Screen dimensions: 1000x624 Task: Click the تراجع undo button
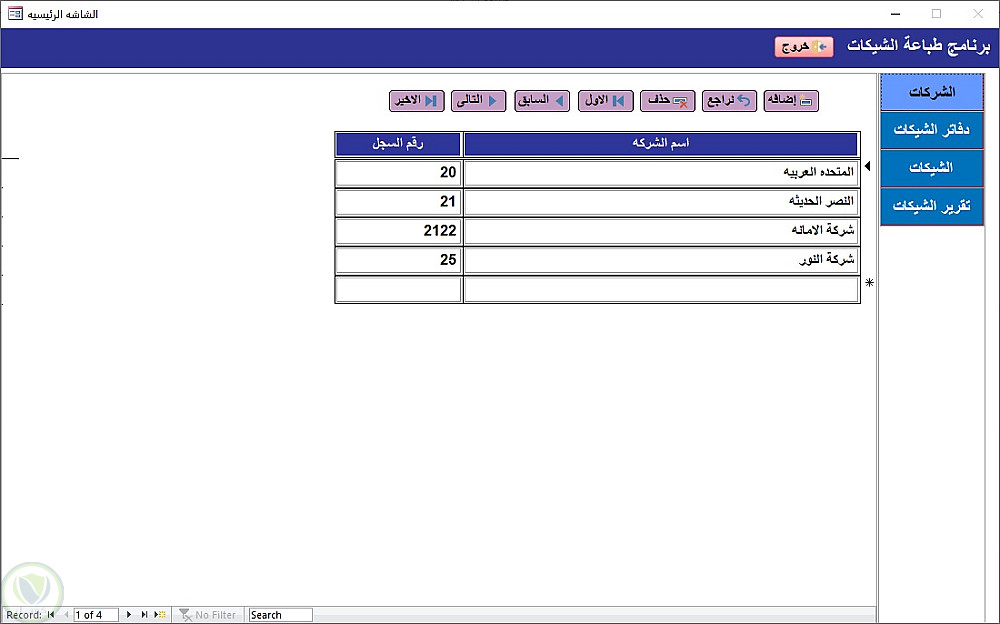tap(729, 101)
